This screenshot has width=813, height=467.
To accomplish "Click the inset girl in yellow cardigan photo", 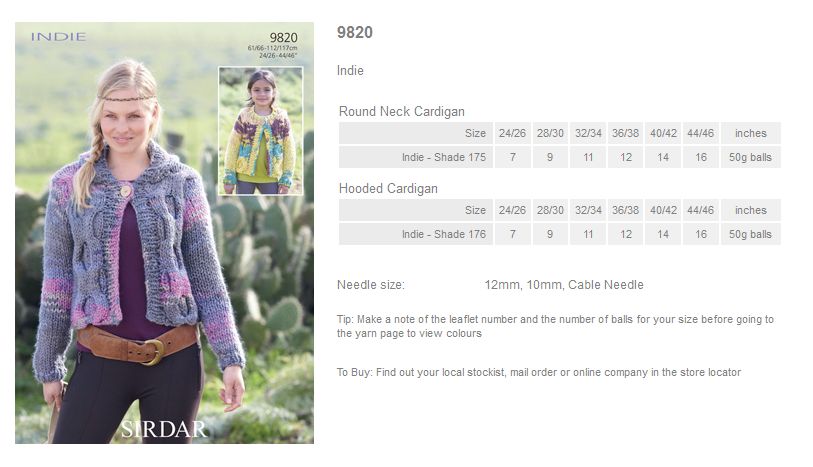I will [261, 131].
